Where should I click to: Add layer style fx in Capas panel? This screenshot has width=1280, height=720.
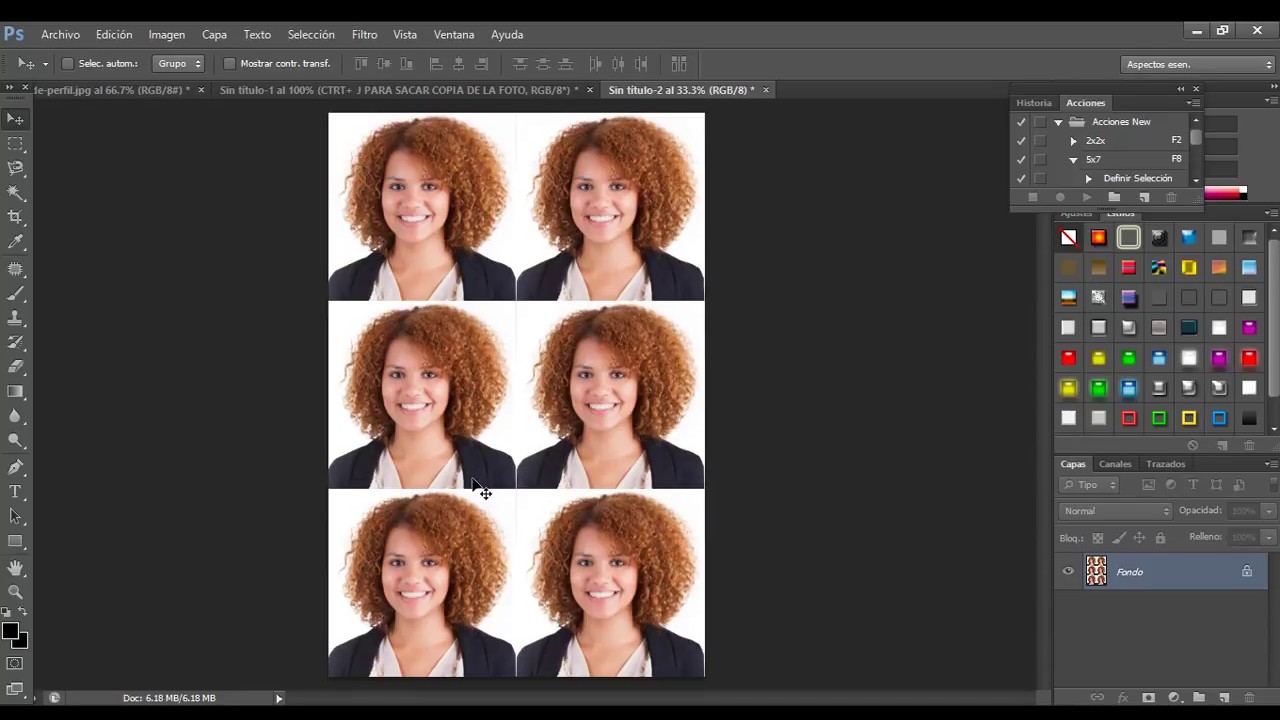click(1123, 697)
